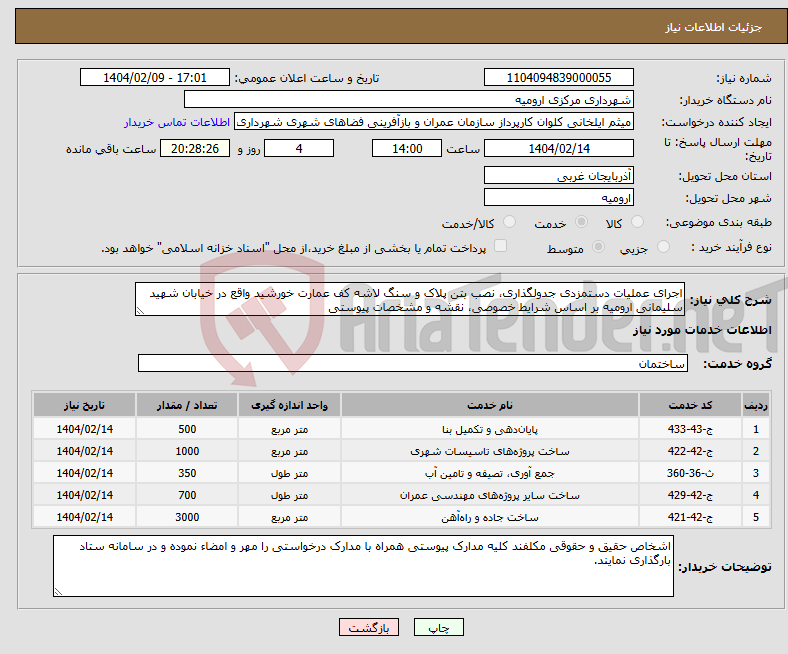Click the بازگشت back button

369,627
